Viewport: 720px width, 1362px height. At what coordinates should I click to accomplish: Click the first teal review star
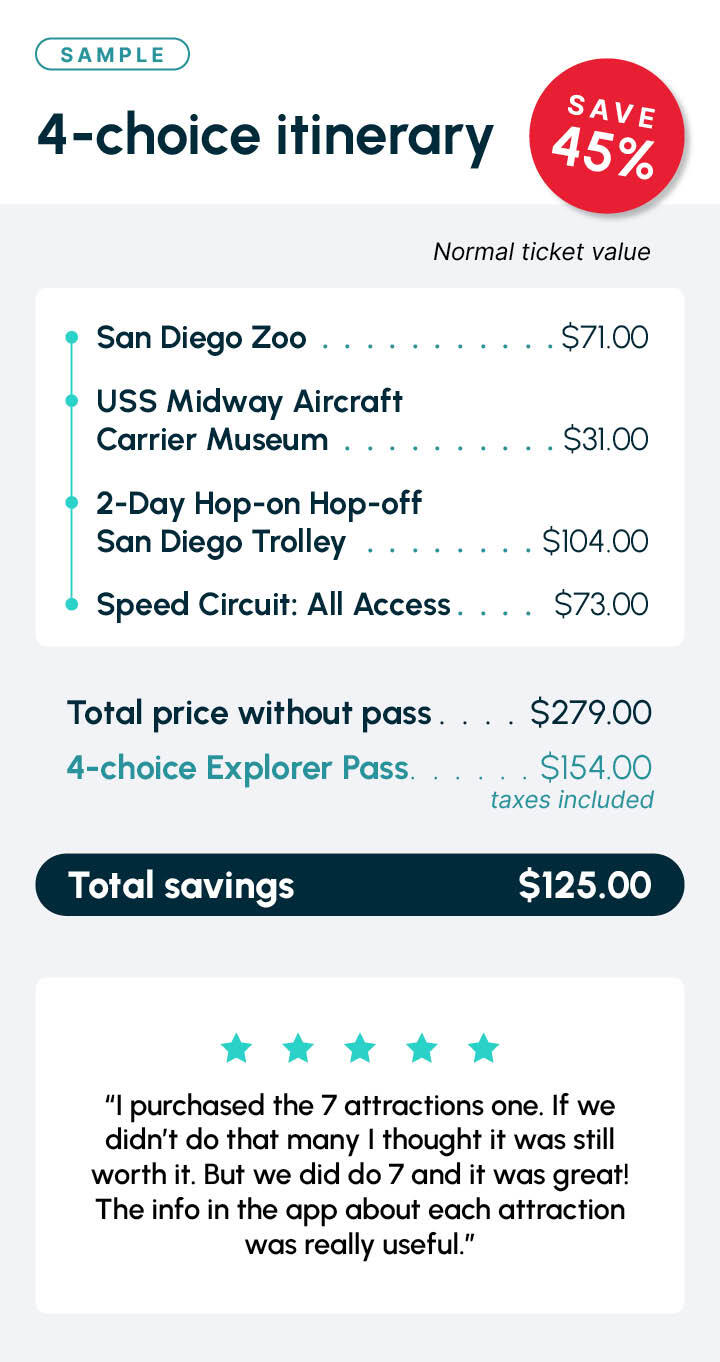[236, 1048]
